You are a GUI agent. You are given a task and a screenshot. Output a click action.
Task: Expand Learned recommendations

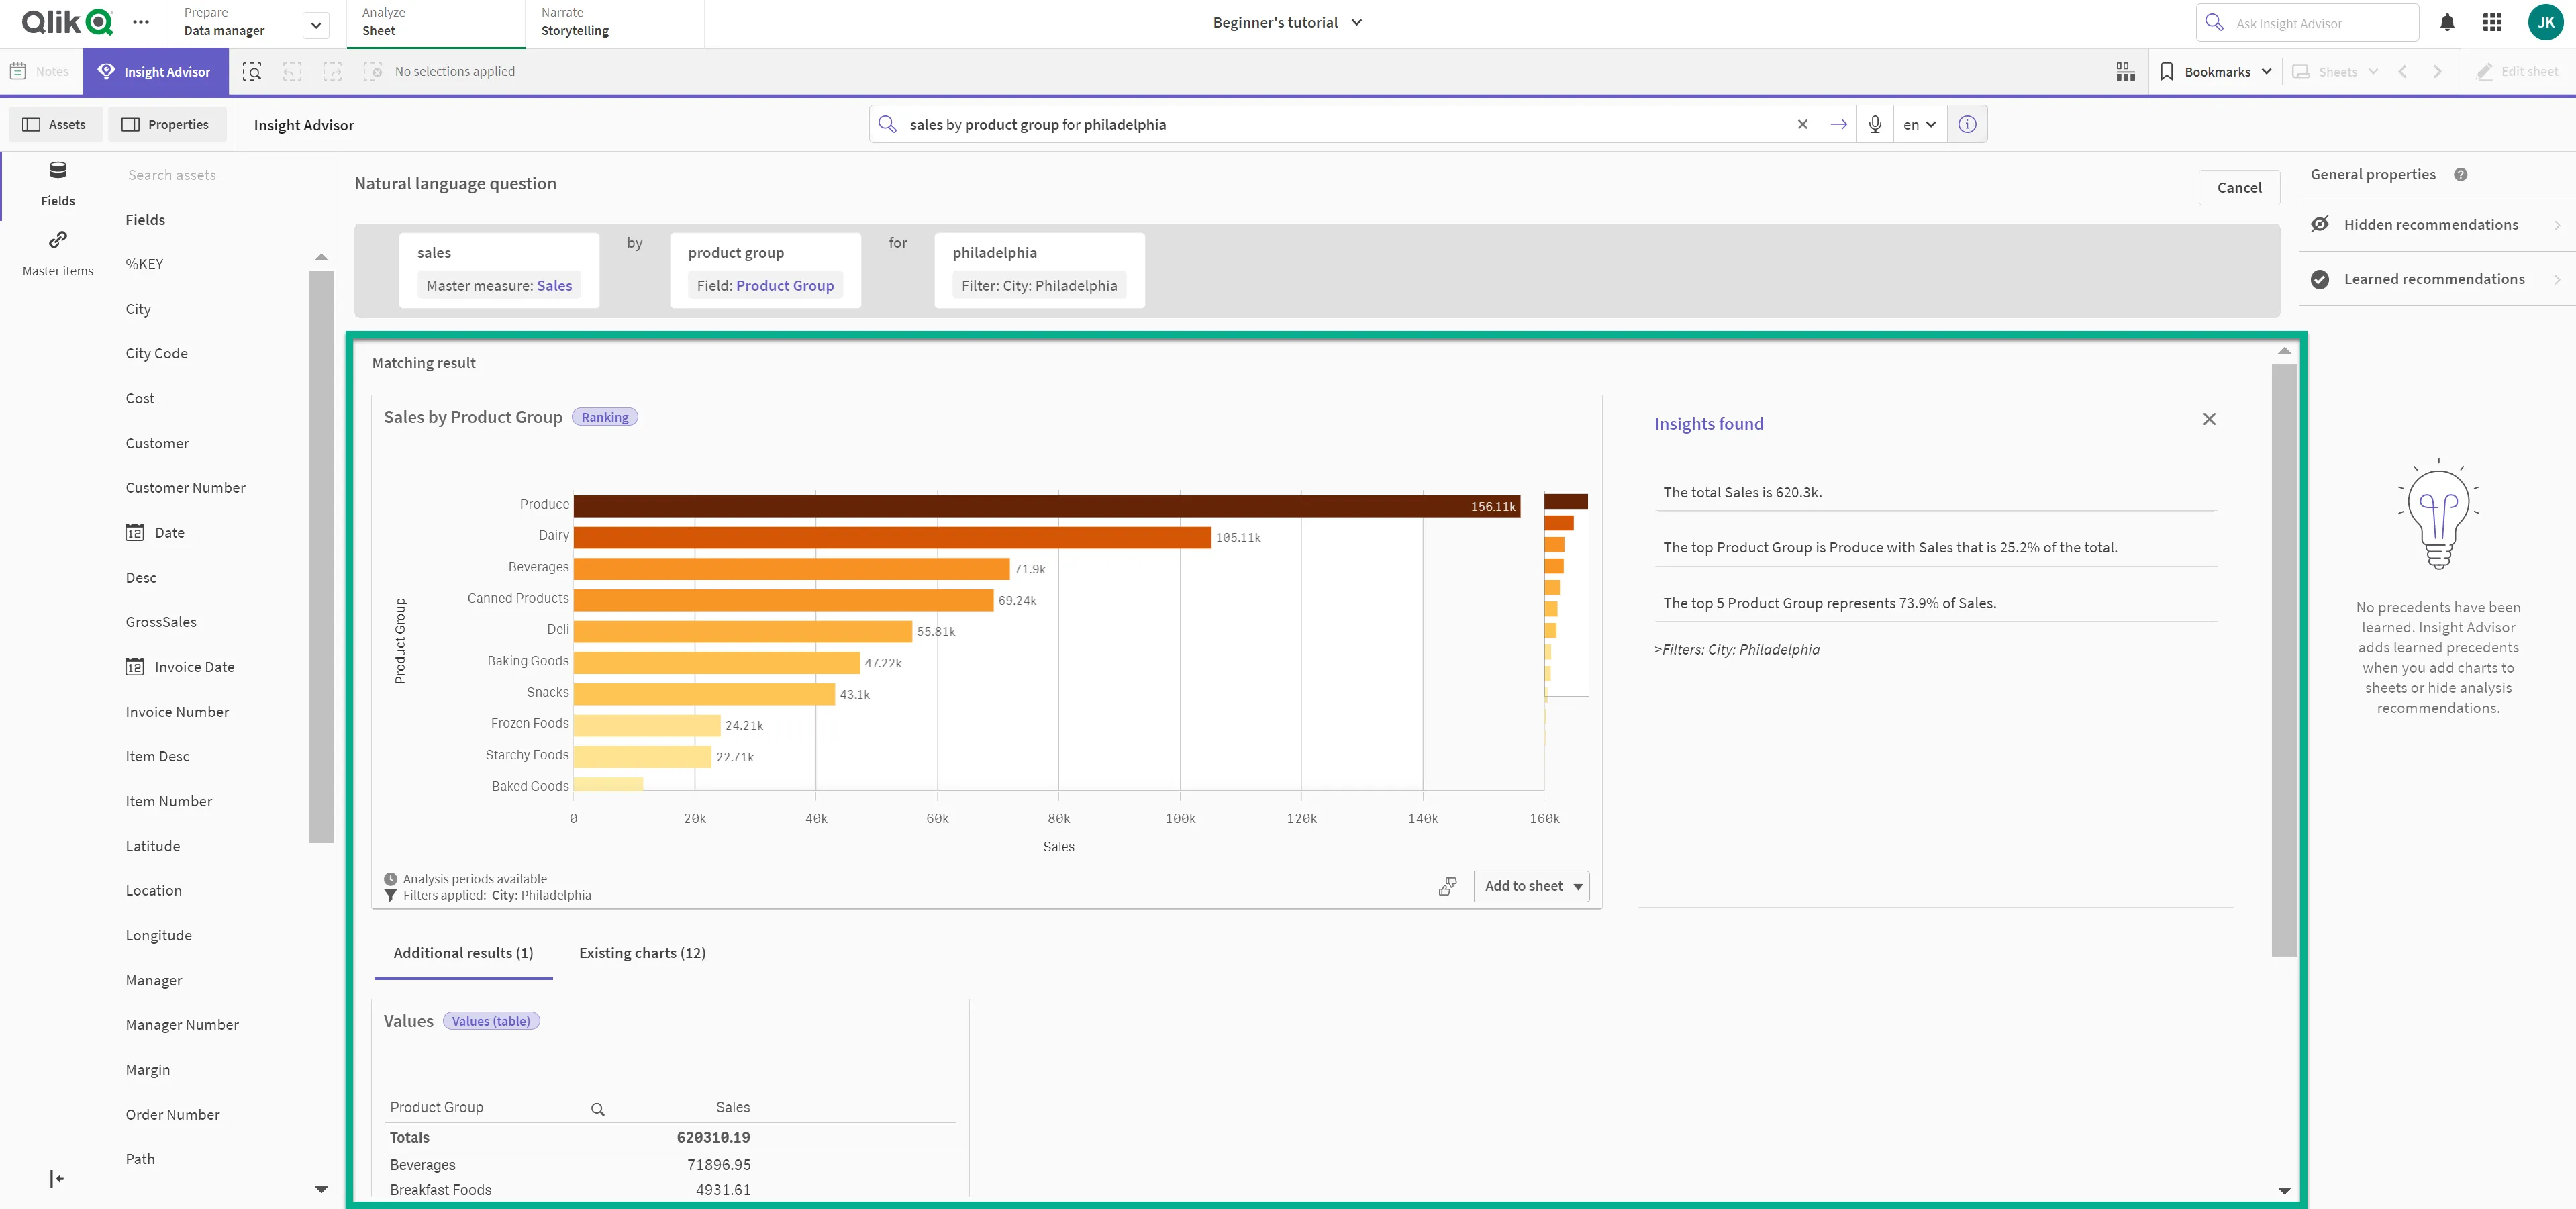point(2434,279)
